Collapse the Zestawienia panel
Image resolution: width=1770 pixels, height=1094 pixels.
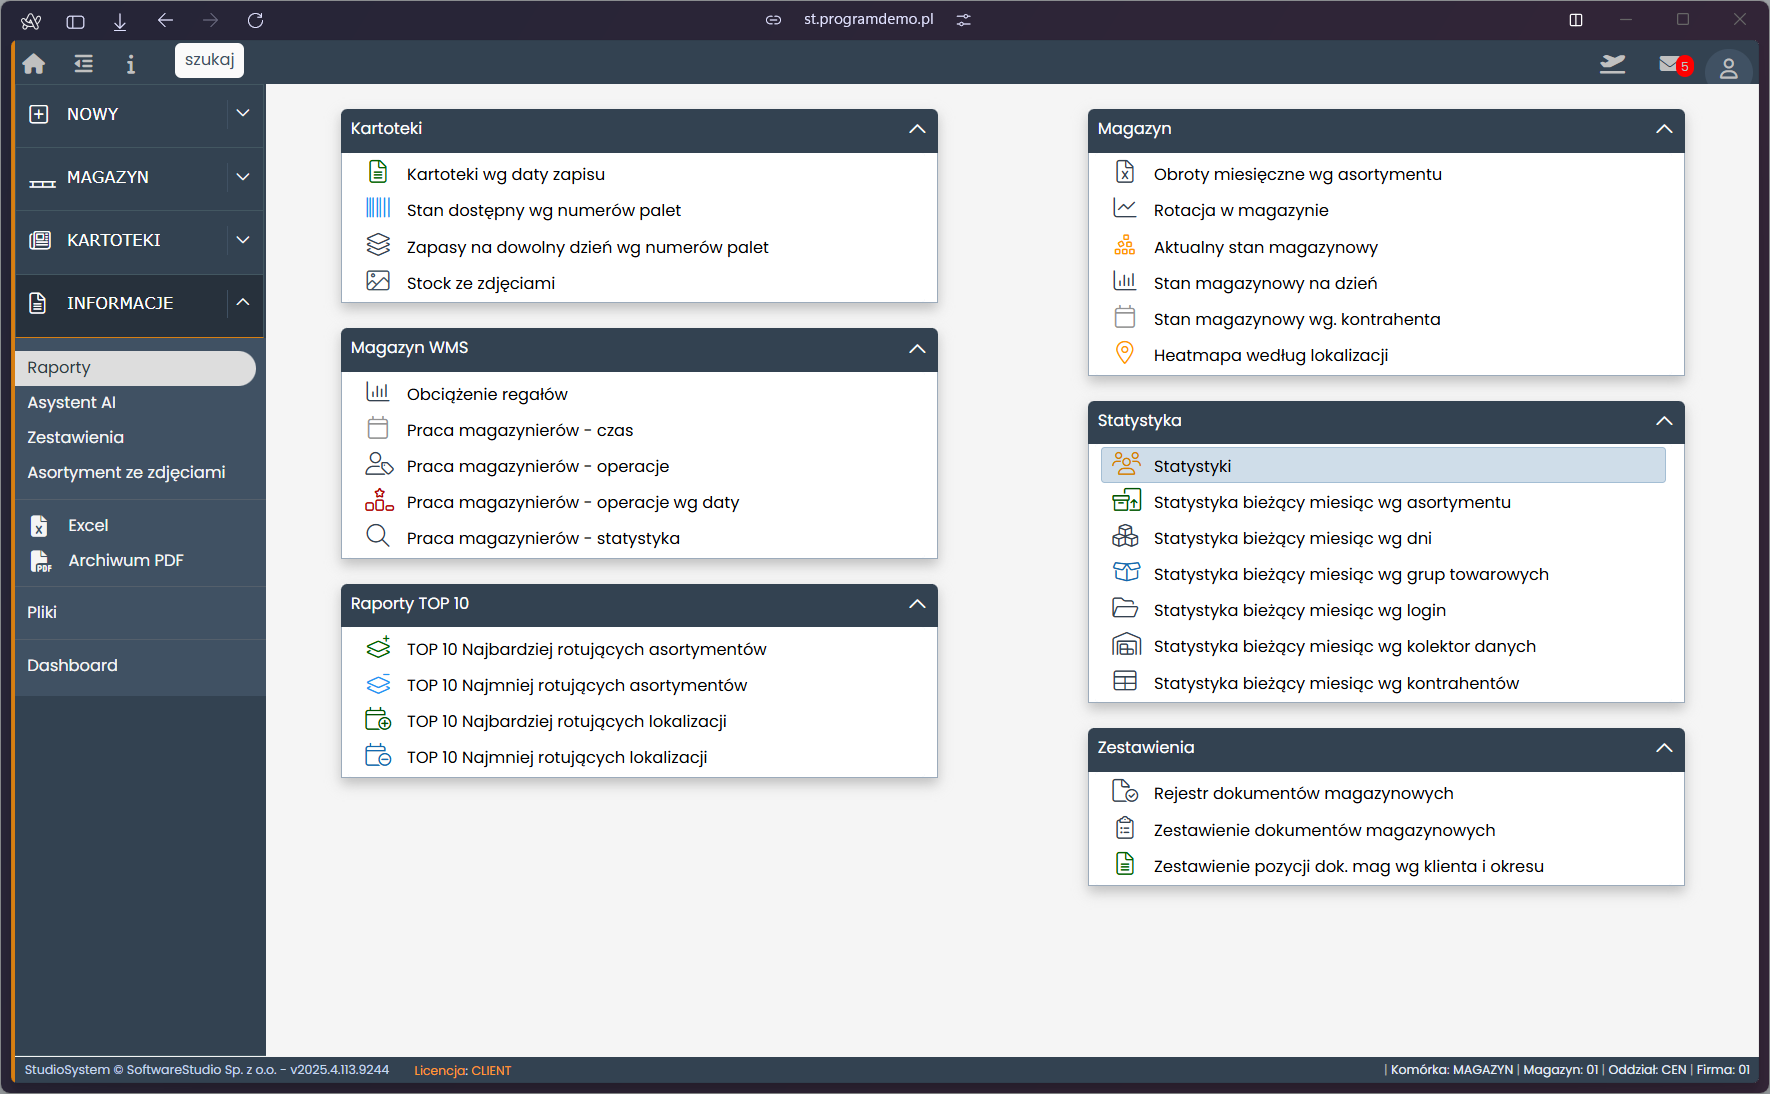pos(1664,748)
